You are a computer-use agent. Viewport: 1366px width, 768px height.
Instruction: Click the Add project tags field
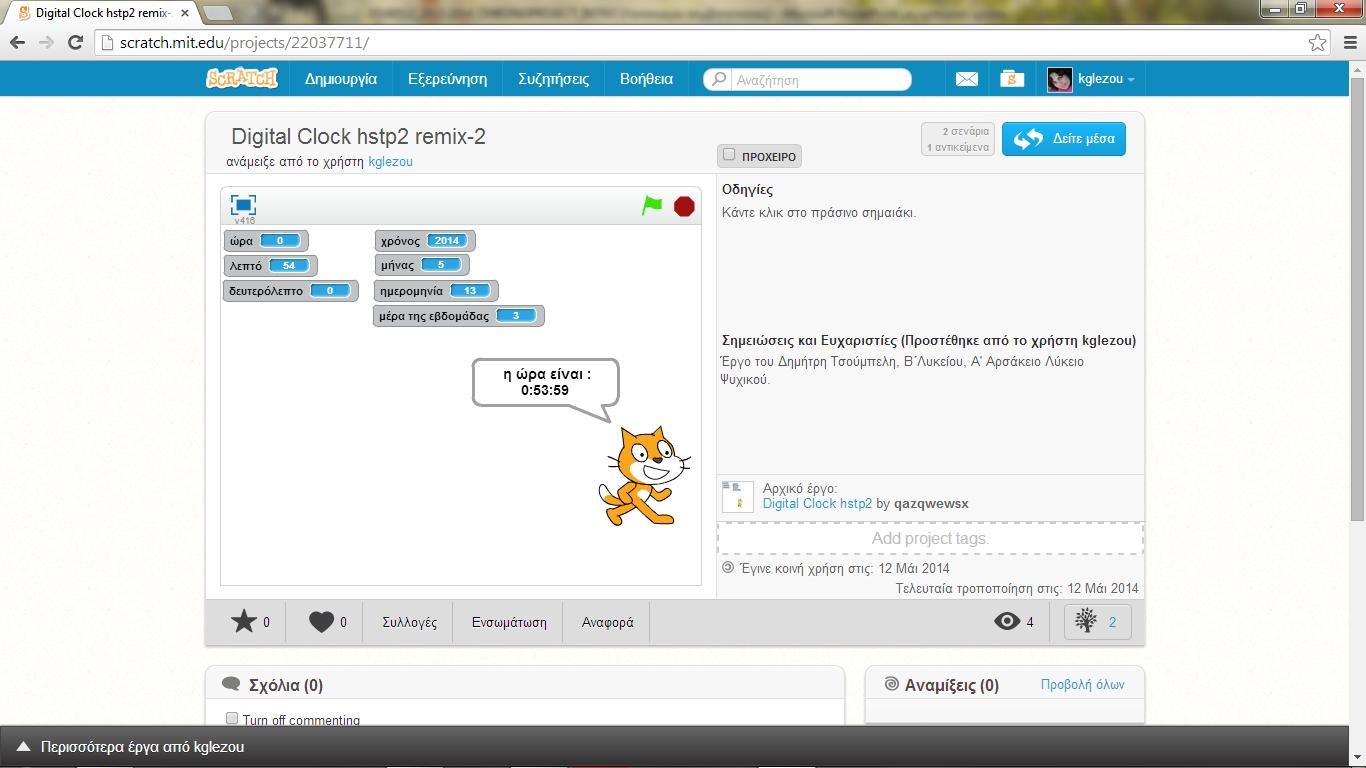[x=930, y=538]
